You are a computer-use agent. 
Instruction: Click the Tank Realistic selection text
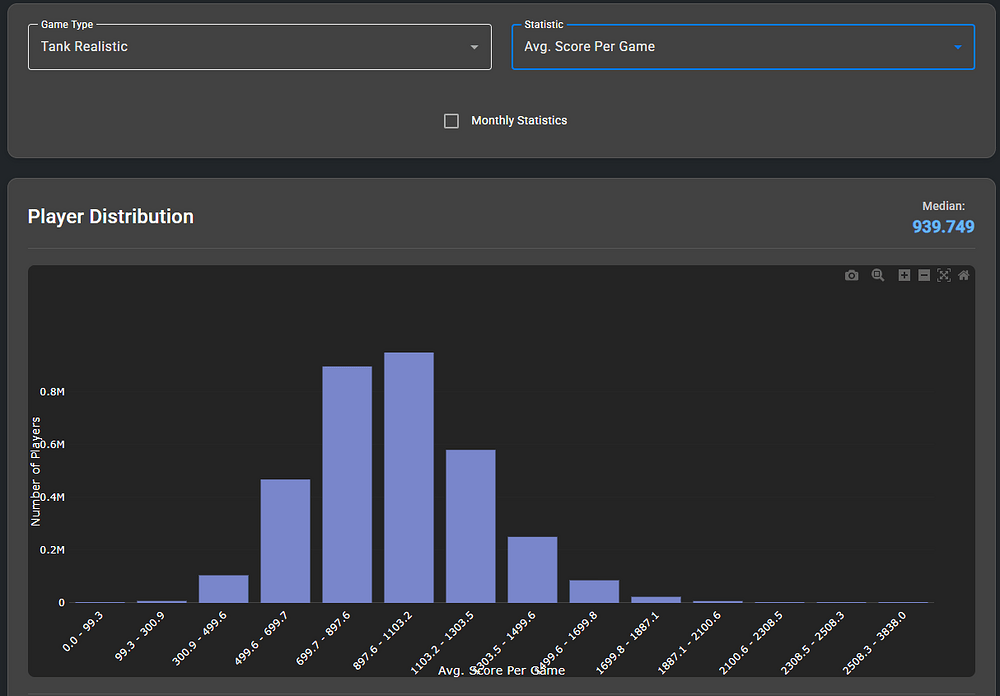click(85, 47)
